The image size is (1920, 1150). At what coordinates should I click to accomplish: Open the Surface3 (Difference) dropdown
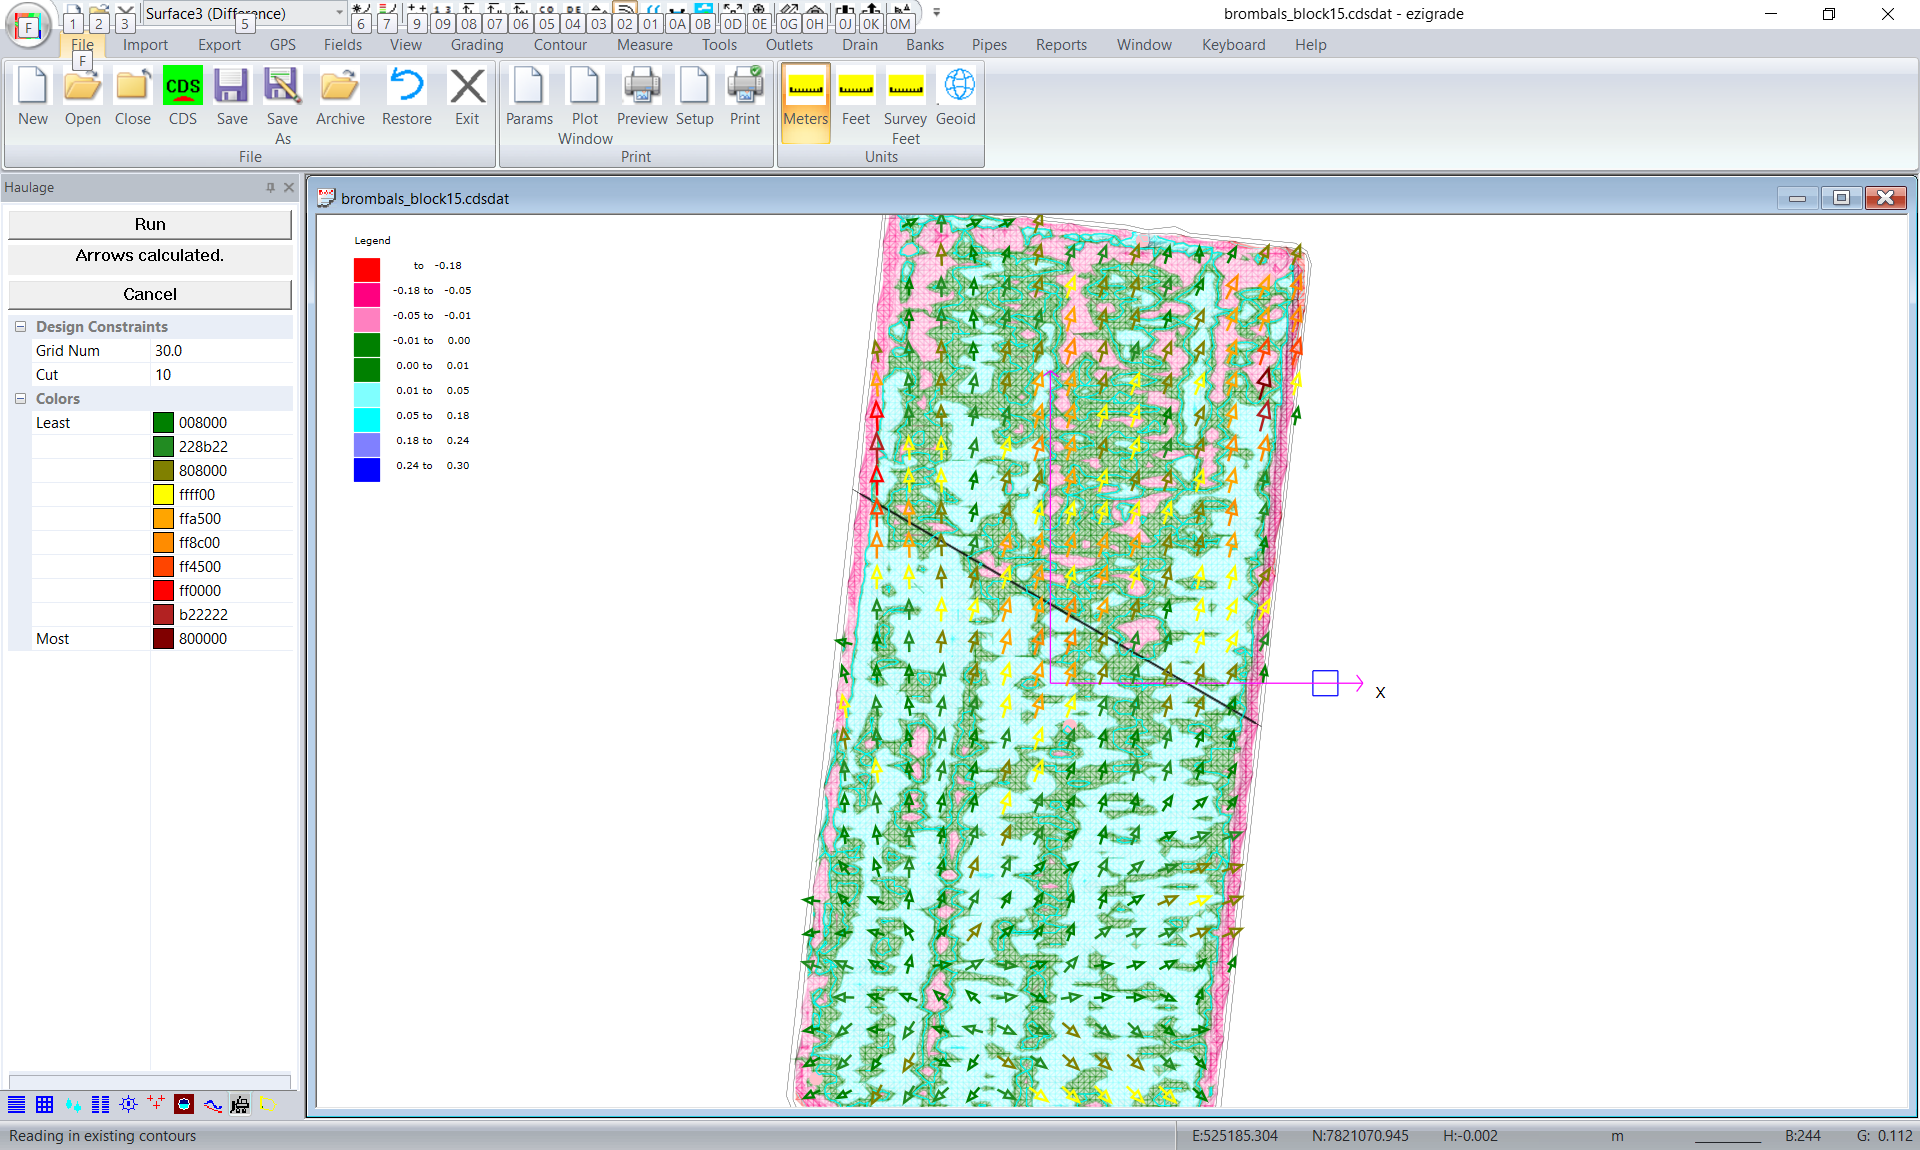click(x=339, y=13)
